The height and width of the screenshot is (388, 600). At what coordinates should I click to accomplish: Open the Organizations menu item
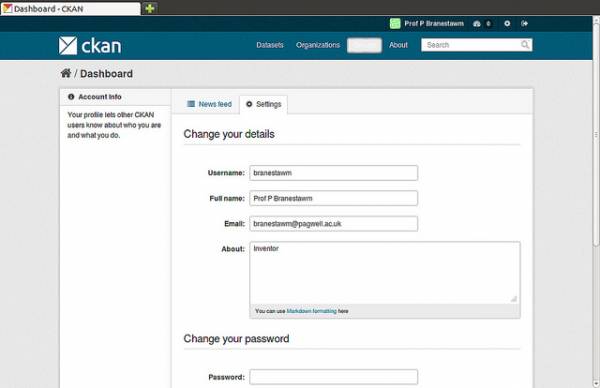318,45
